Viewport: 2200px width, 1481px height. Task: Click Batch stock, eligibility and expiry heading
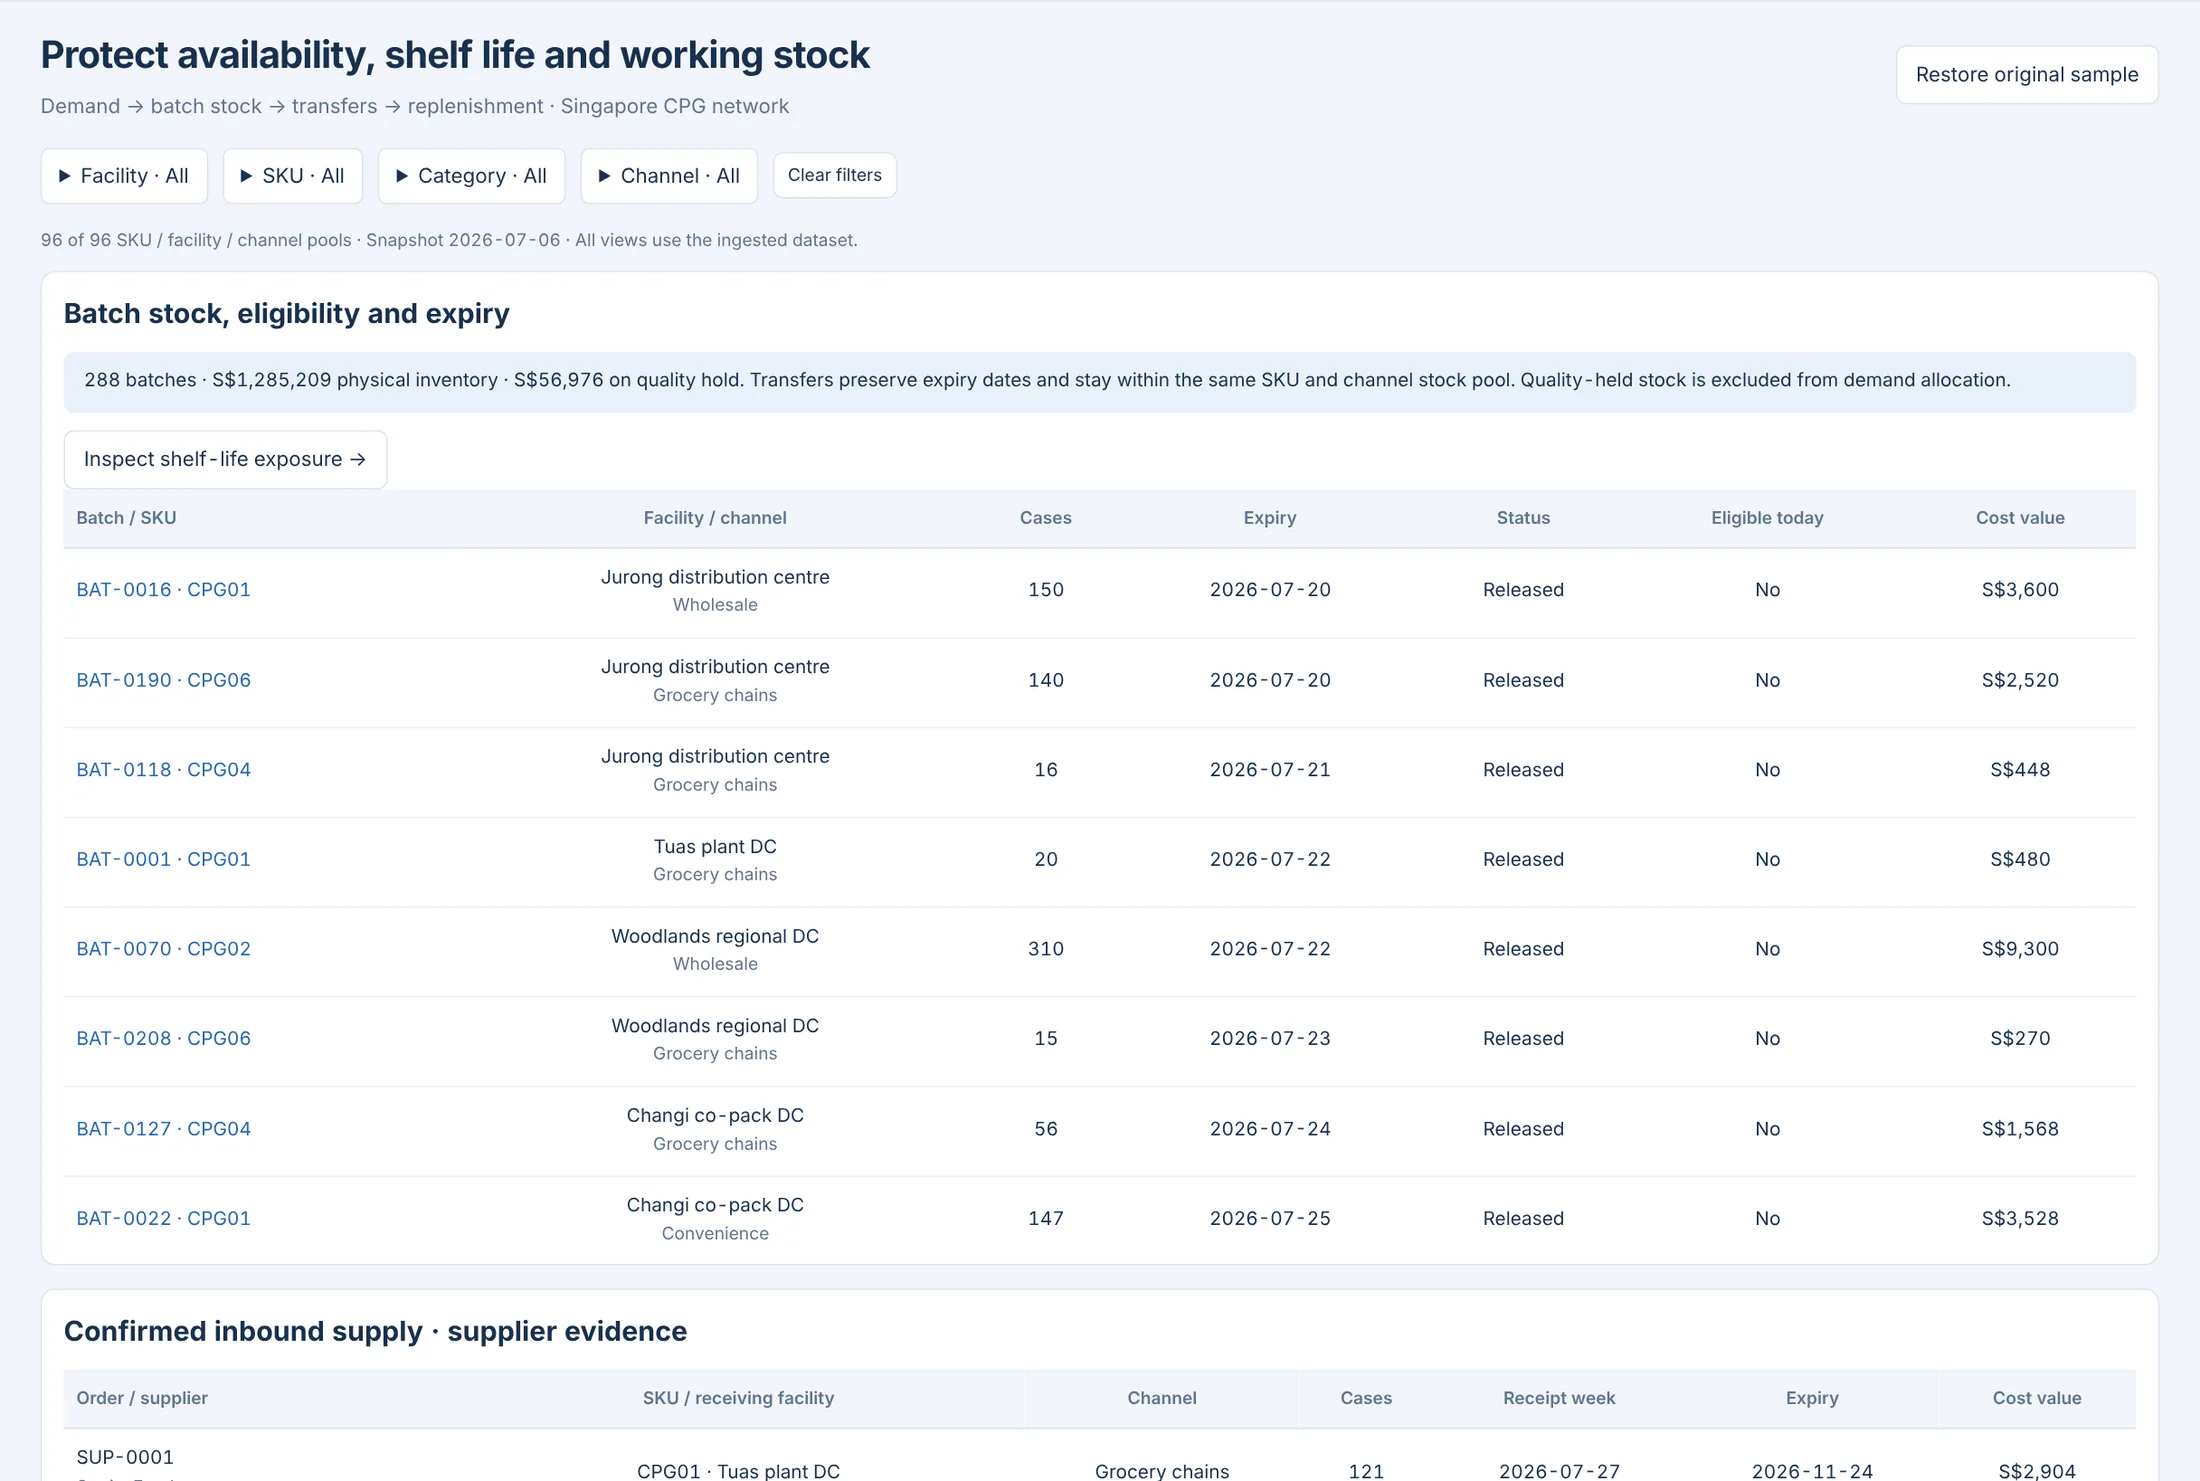pos(287,314)
